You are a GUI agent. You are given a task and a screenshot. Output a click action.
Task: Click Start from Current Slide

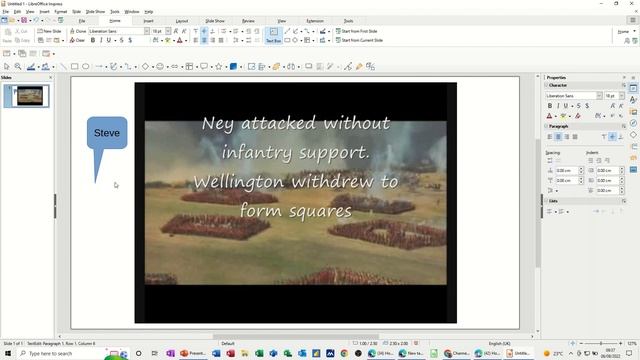pos(359,40)
